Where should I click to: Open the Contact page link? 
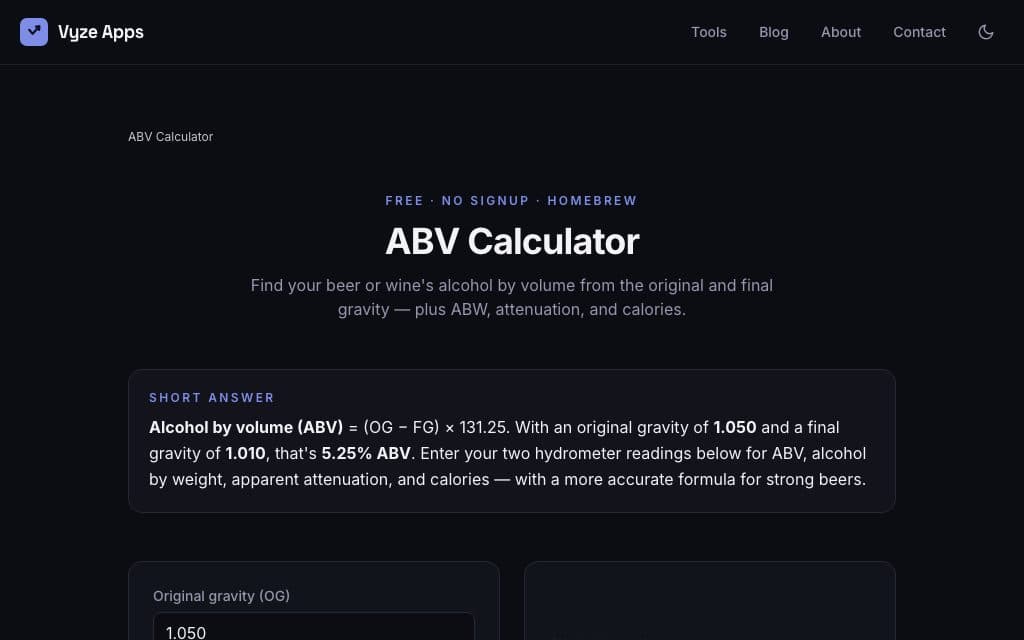(919, 32)
